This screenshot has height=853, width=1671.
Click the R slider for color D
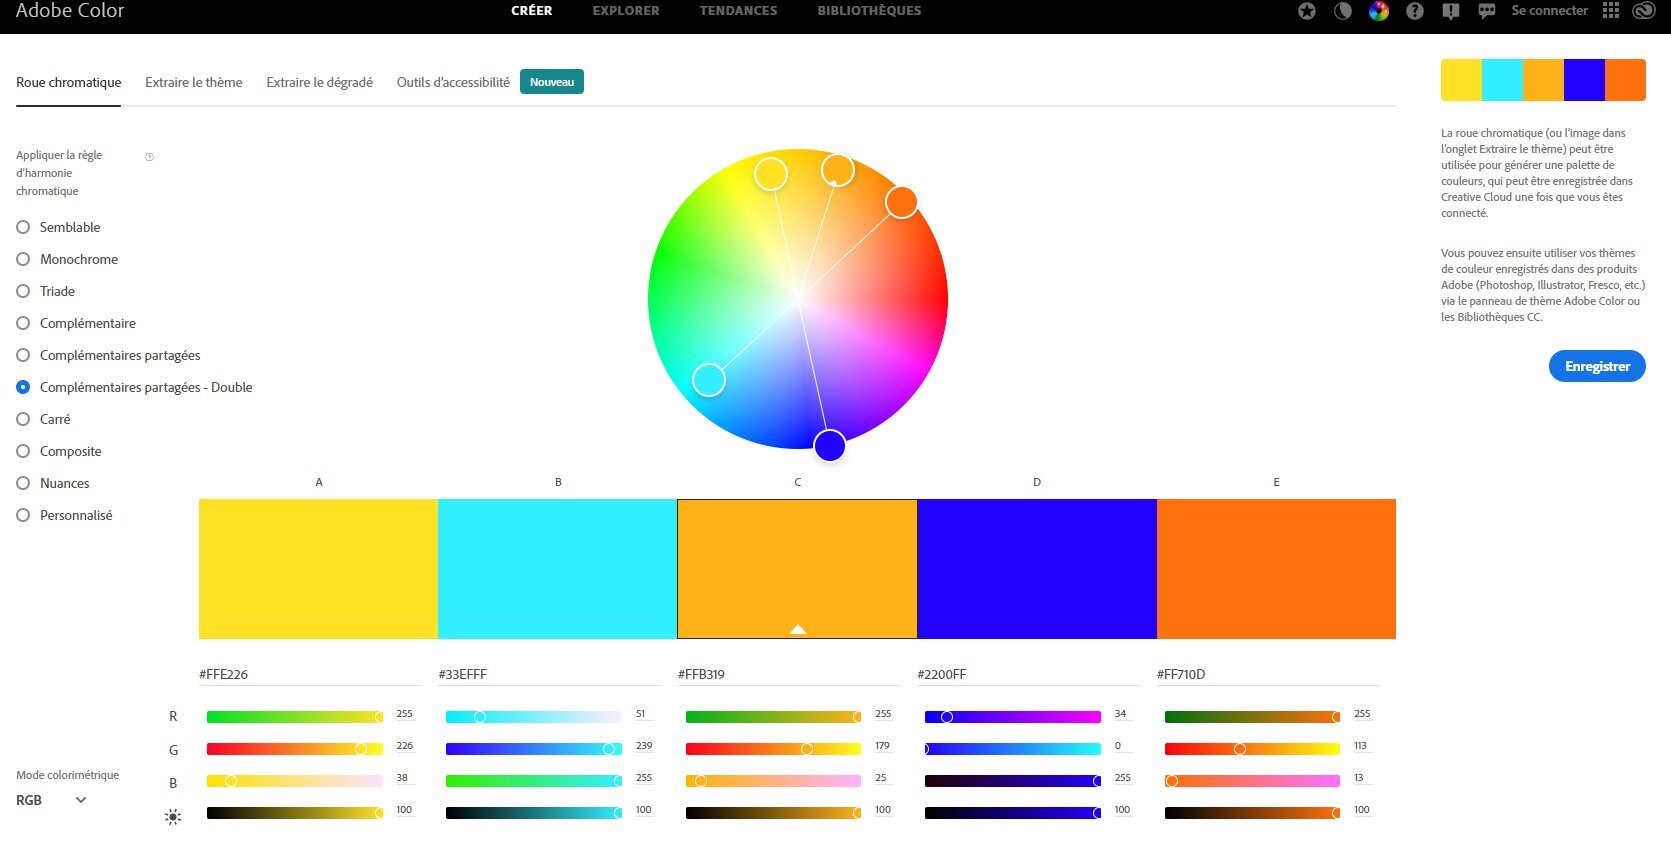tap(1013, 717)
